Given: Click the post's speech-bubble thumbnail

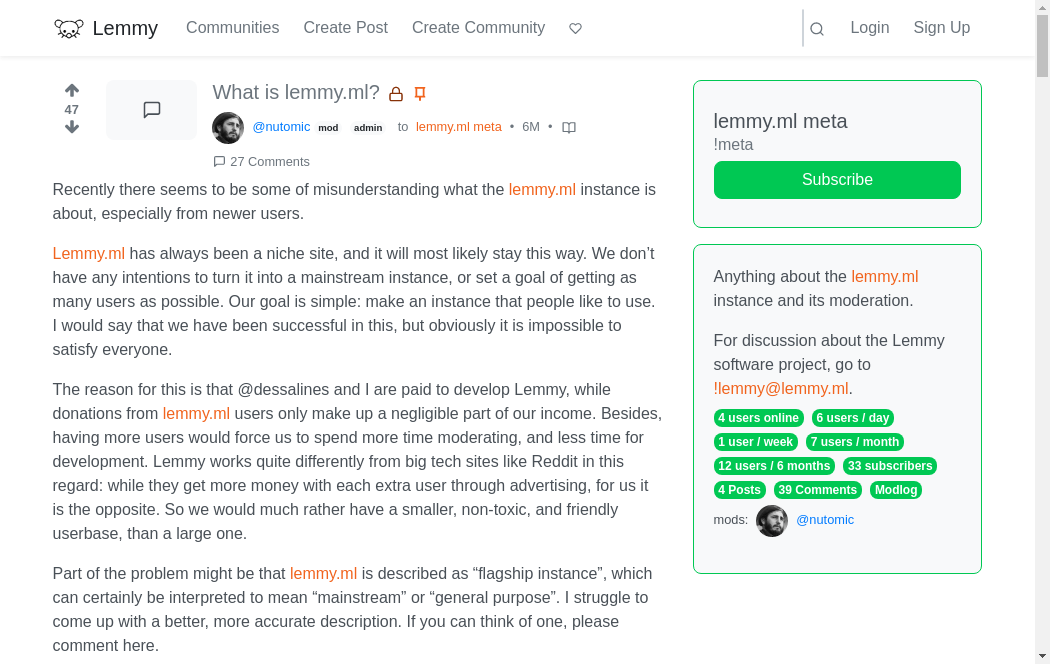Looking at the screenshot, I should point(152,110).
